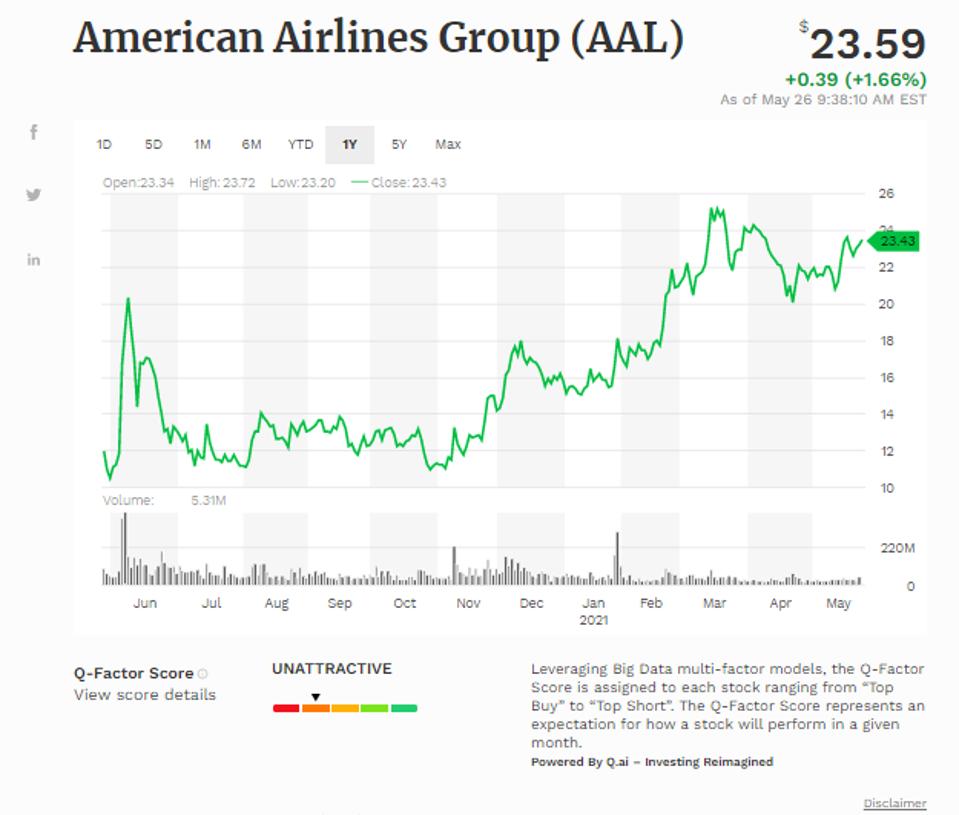The image size is (959, 815).
Task: Share on LinkedIn icon
Action: point(33,260)
